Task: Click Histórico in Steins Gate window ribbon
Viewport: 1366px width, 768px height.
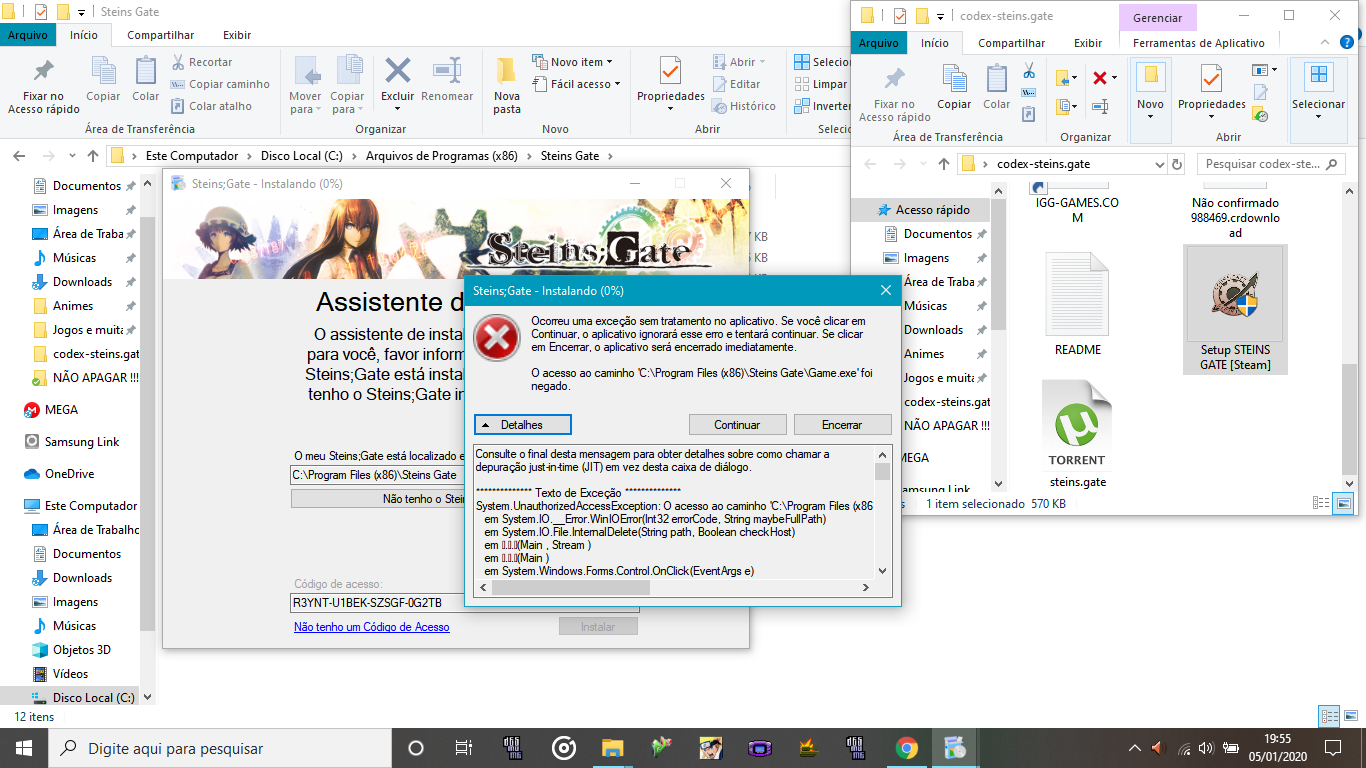Action: pyautogui.click(x=744, y=106)
